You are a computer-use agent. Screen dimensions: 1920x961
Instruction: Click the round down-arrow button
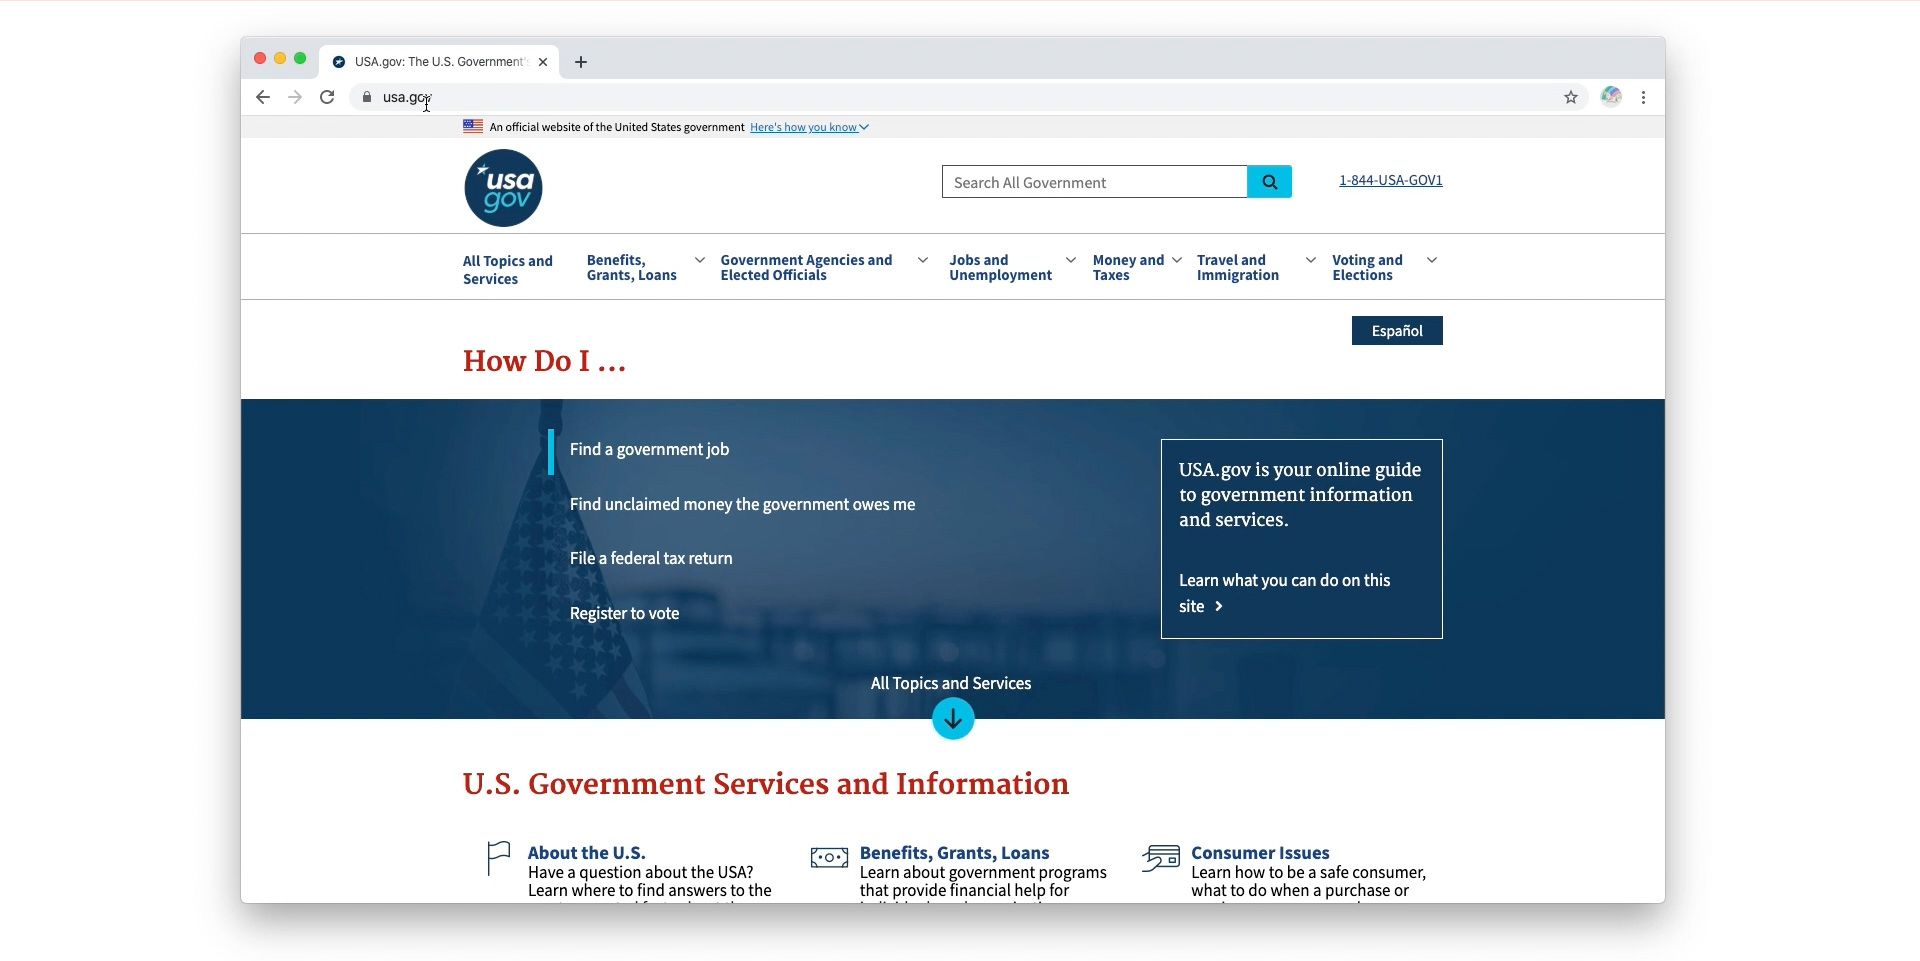pyautogui.click(x=953, y=718)
